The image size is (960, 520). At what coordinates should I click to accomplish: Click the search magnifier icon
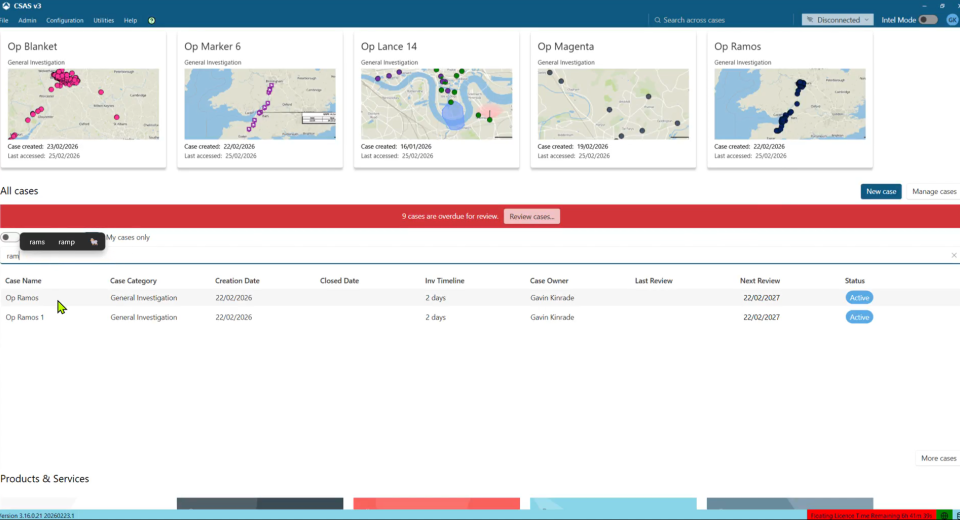pos(657,20)
